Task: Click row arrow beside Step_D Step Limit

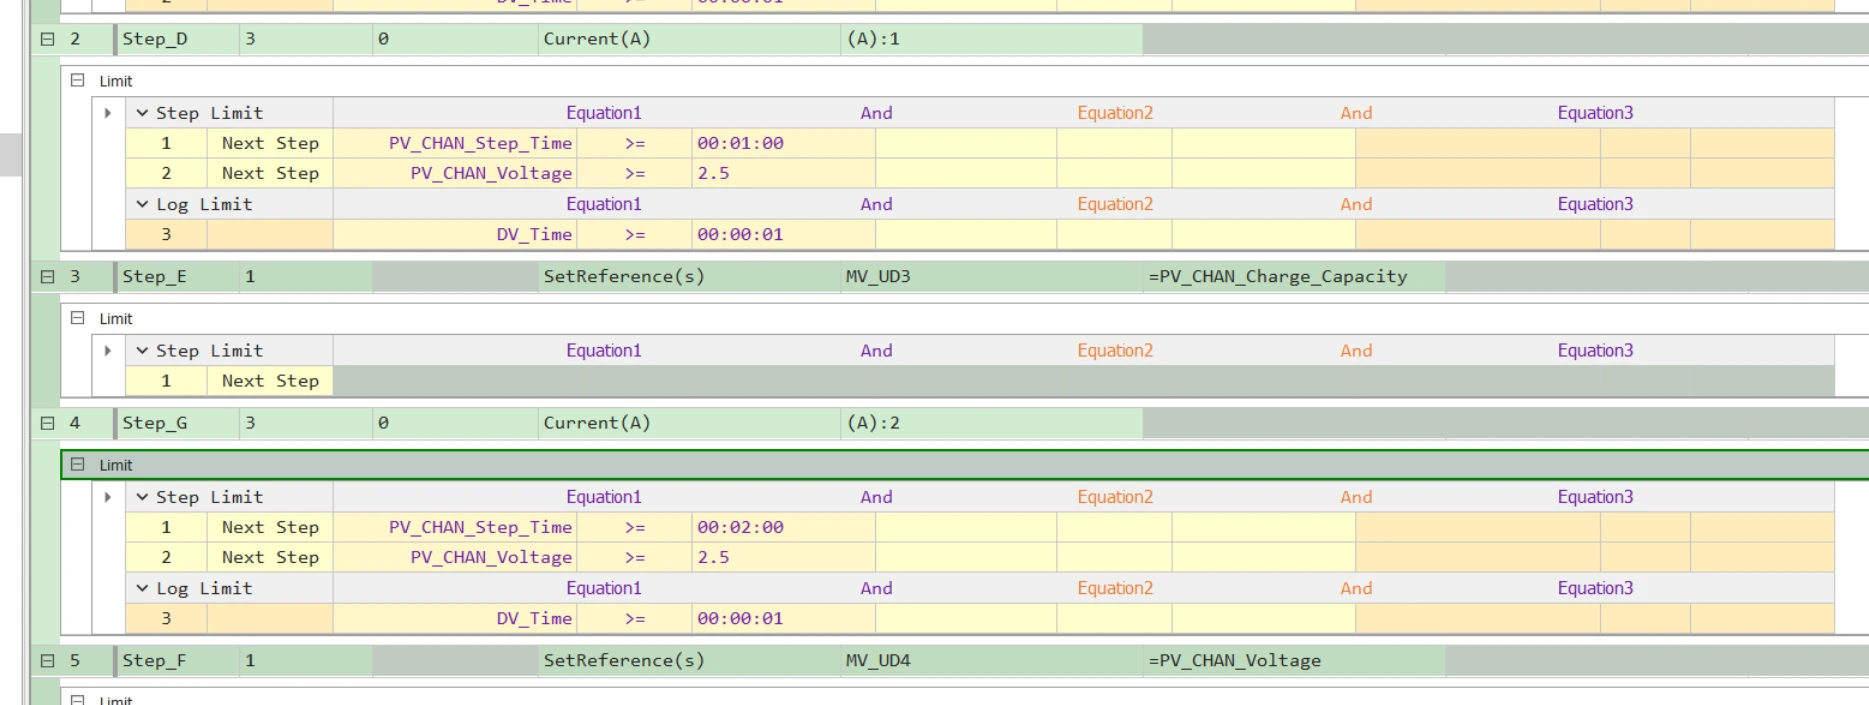Action: (108, 113)
